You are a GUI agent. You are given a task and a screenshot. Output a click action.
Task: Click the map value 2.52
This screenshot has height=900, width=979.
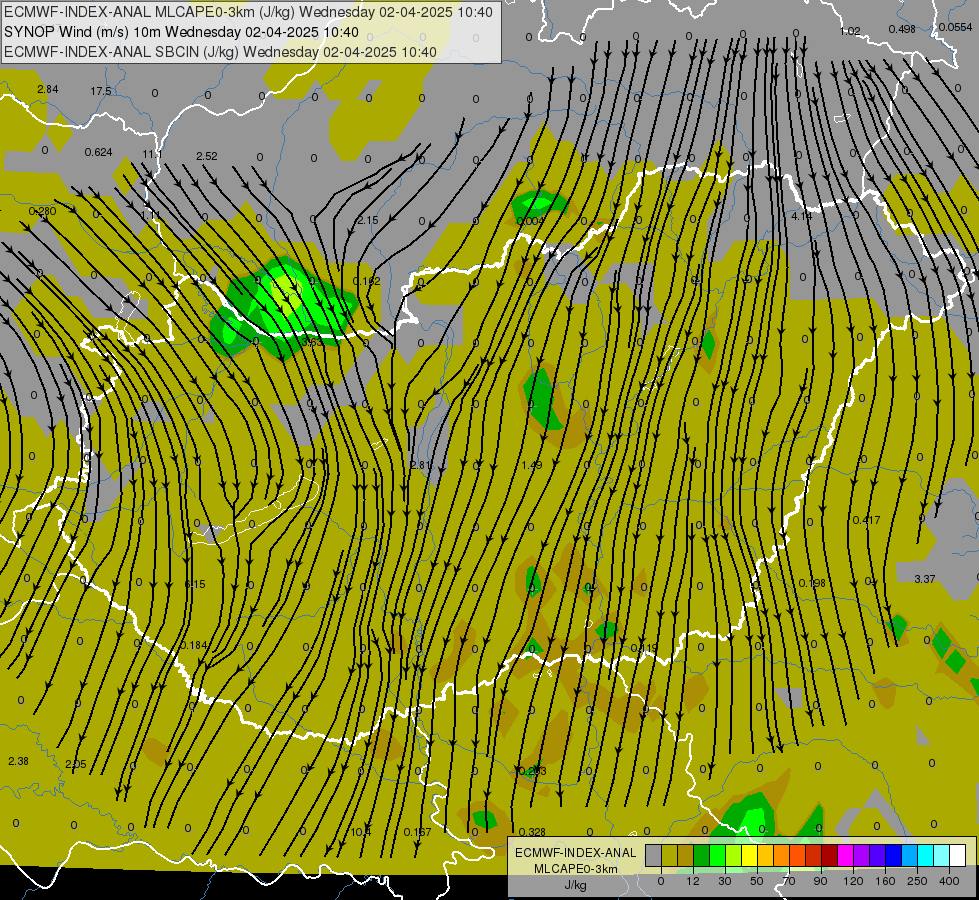pyautogui.click(x=207, y=156)
